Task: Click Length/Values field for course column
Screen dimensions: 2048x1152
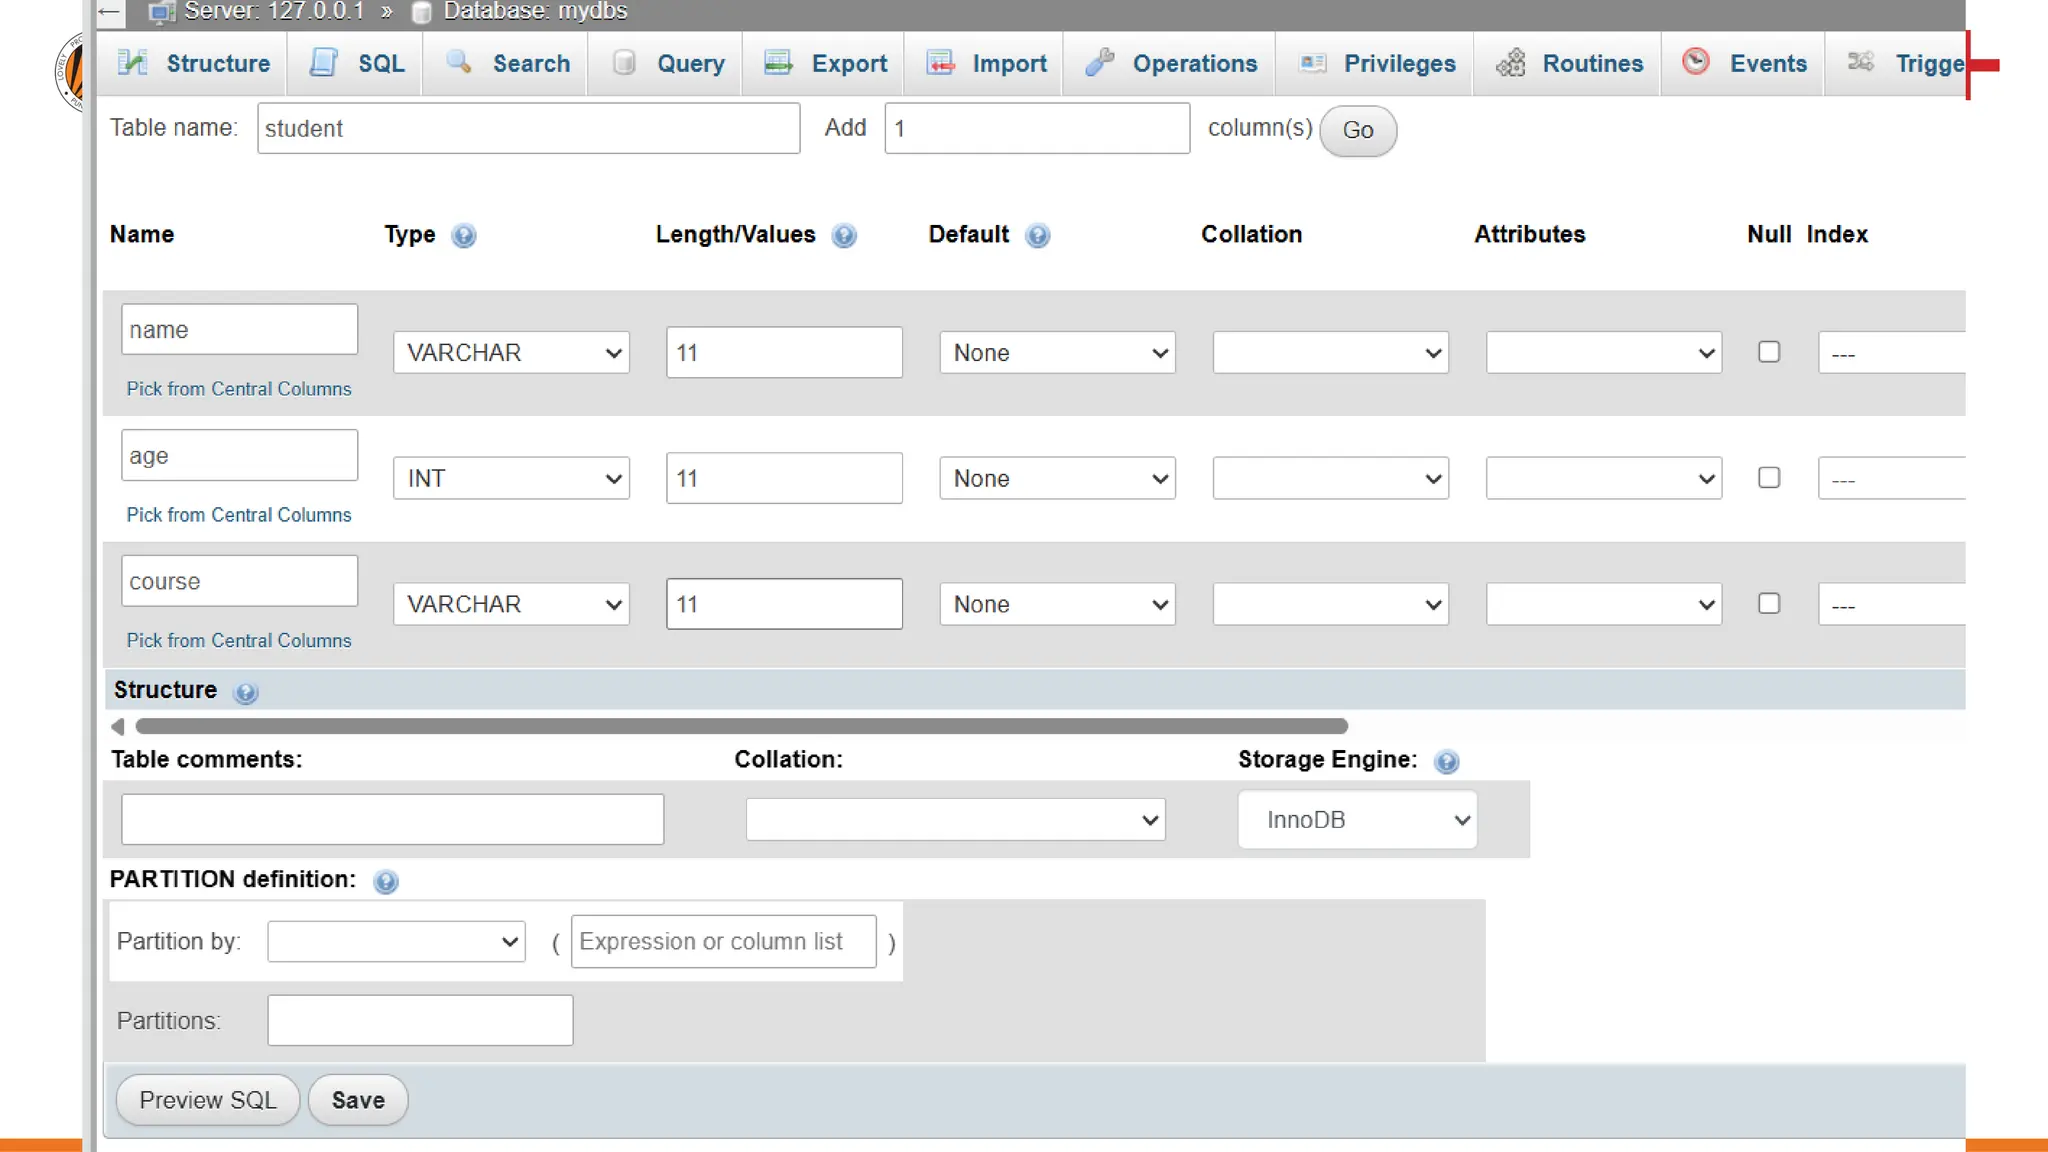Action: (784, 604)
